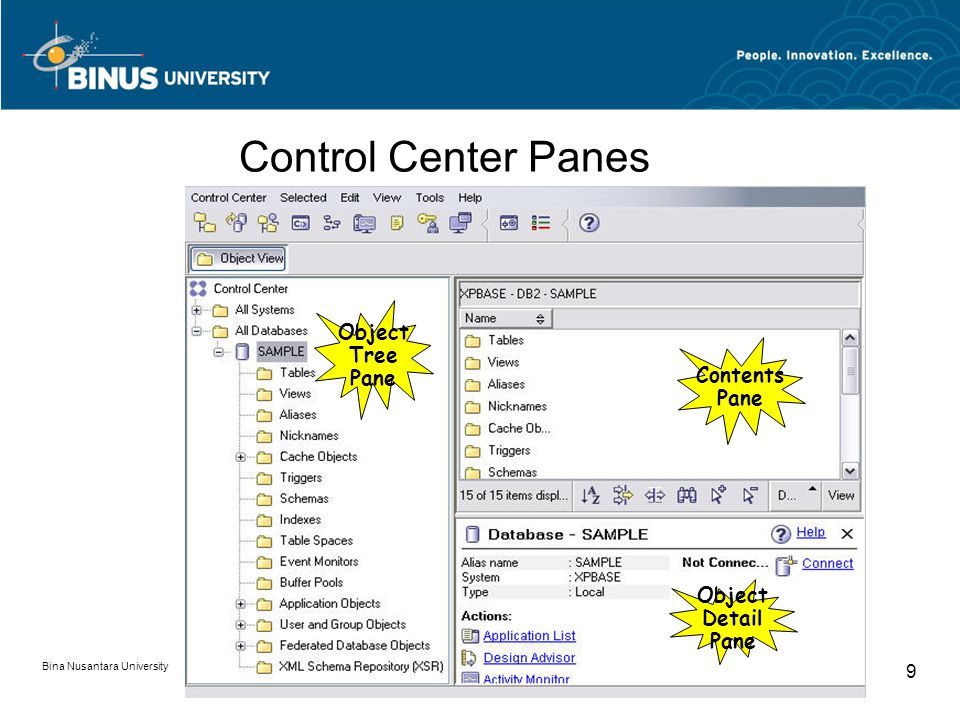Open the Control Center toolbar icon
The width and height of the screenshot is (960, 720).
click(x=204, y=223)
